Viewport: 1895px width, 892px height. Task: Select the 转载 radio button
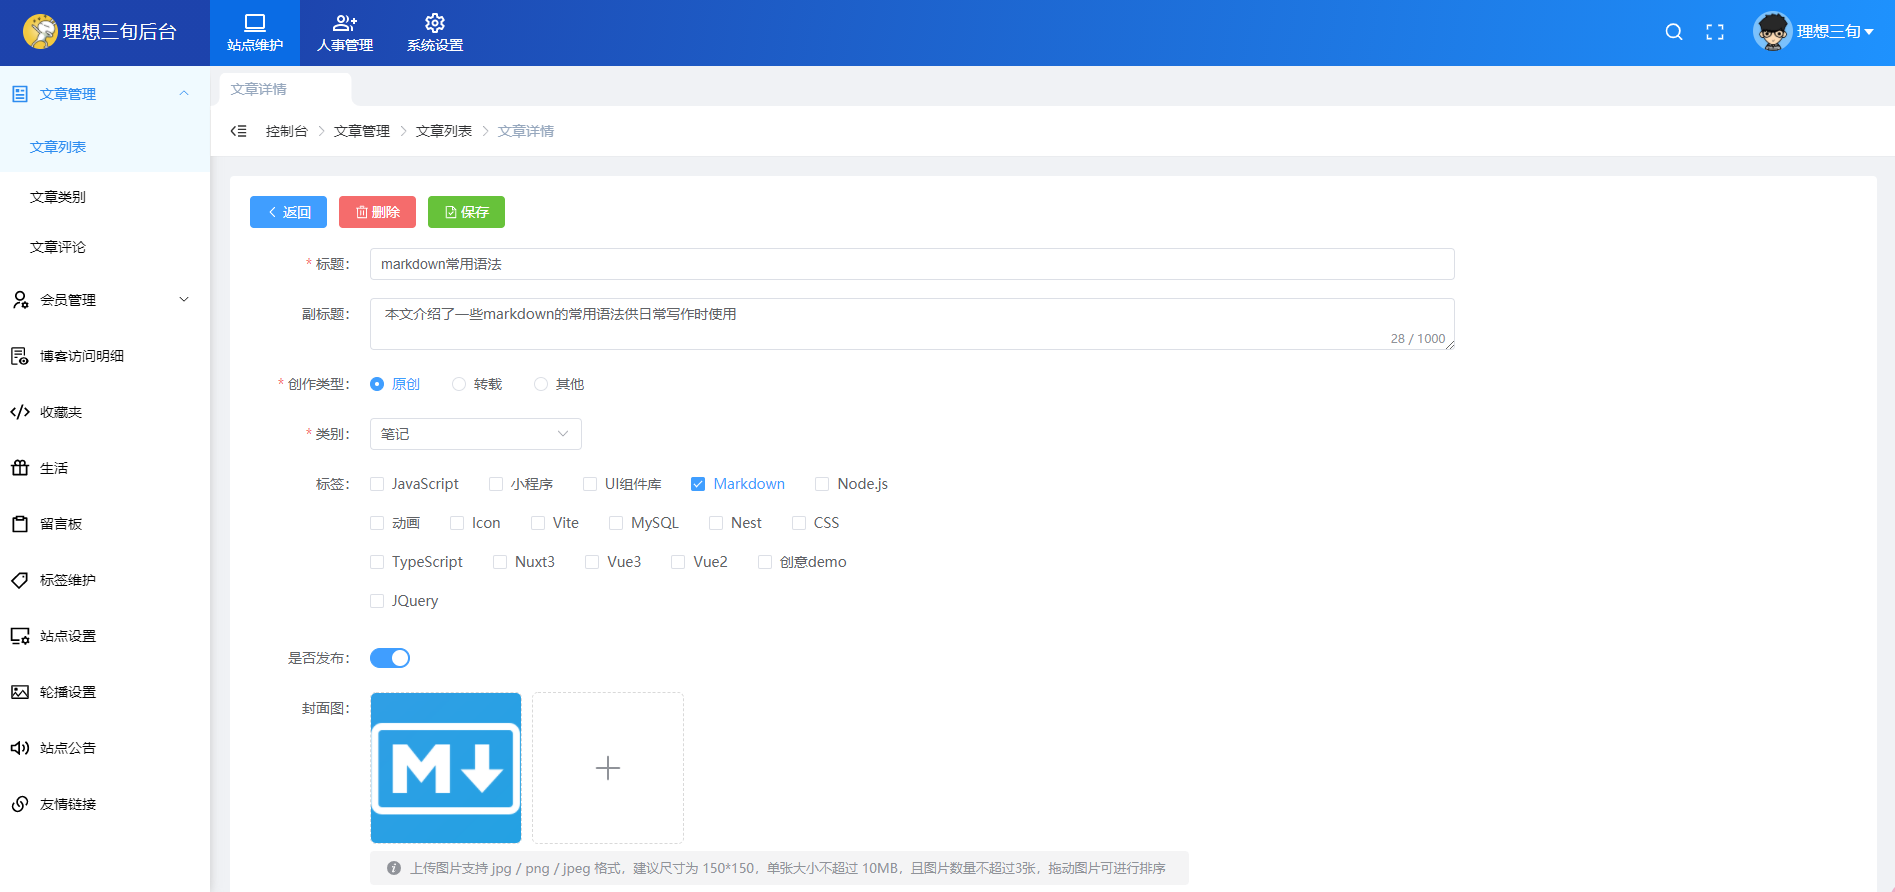pos(459,384)
